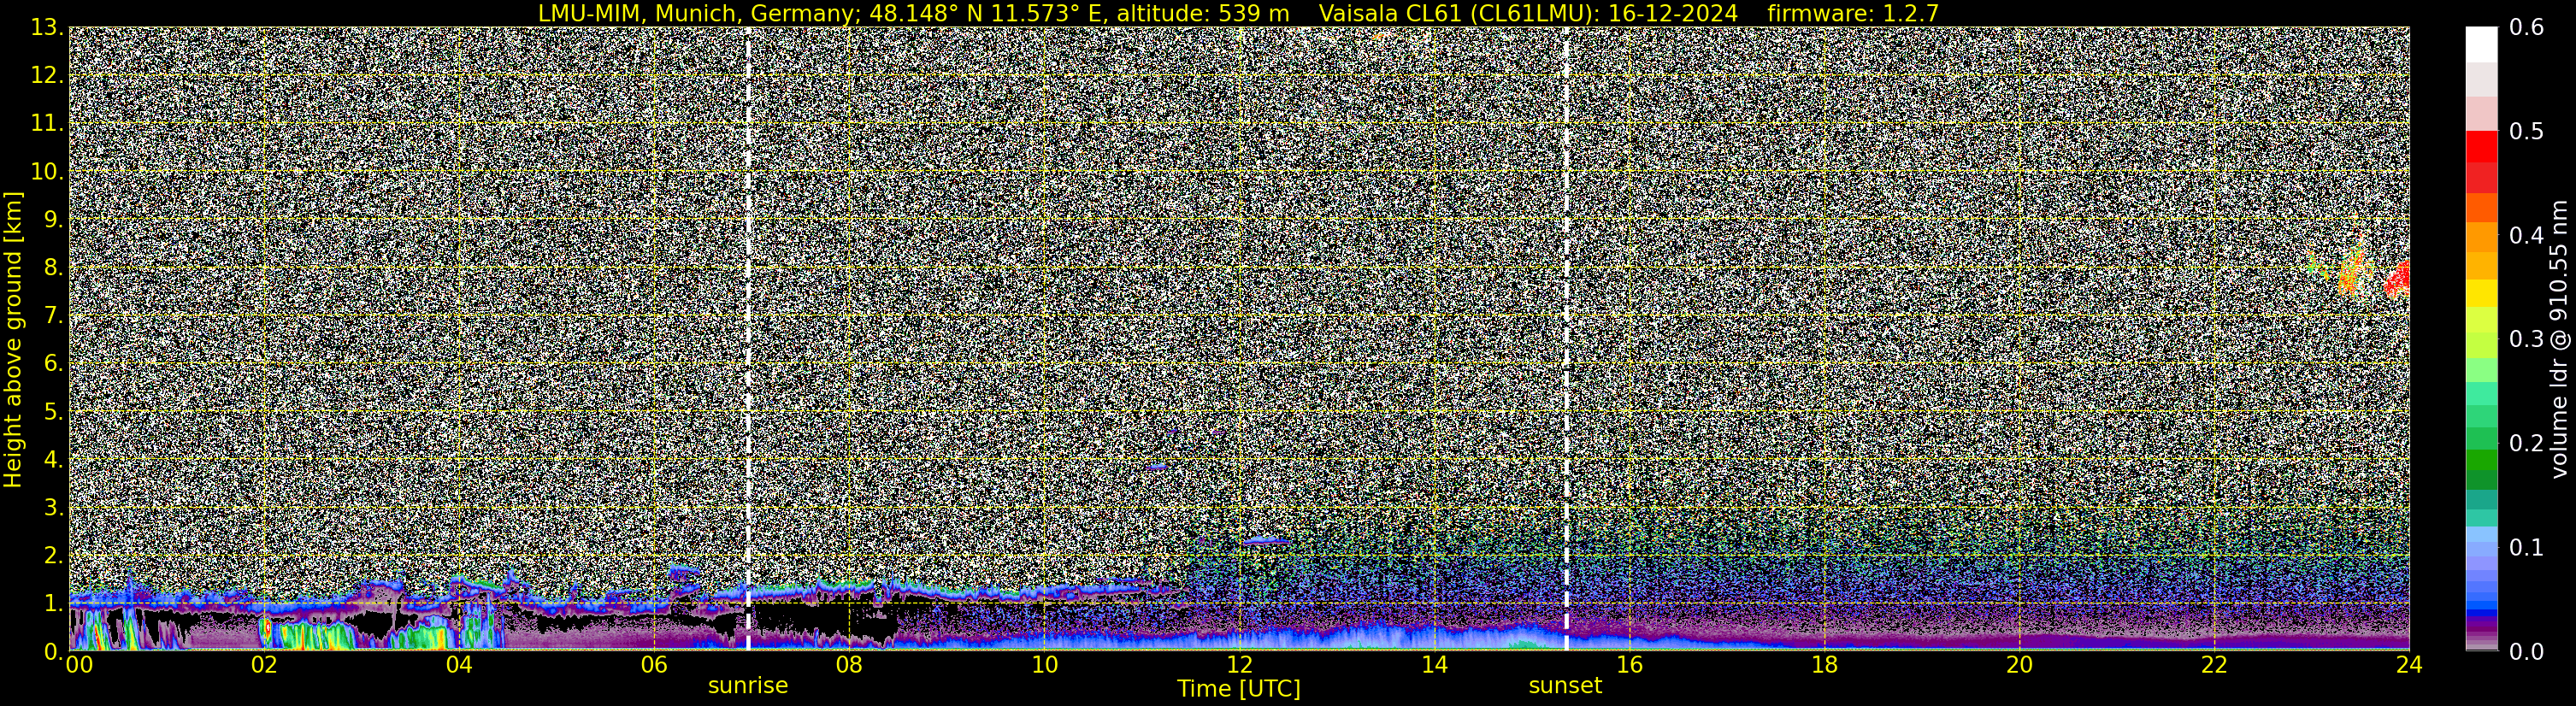Click the "08" tick on the time axis
Screen dimensions: 2576x706
click(849, 666)
